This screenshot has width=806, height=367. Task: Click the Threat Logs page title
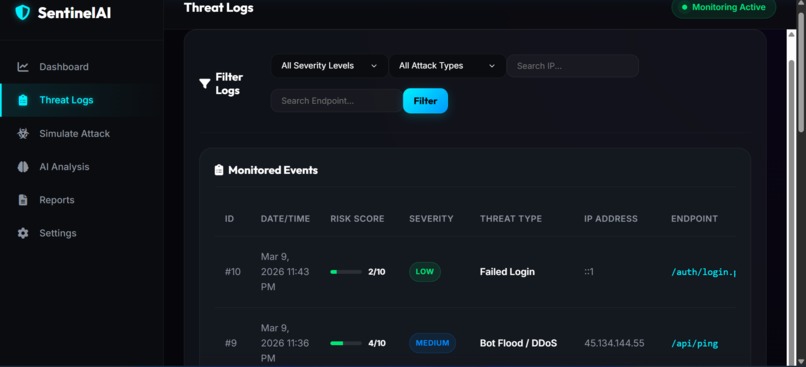[x=218, y=8]
